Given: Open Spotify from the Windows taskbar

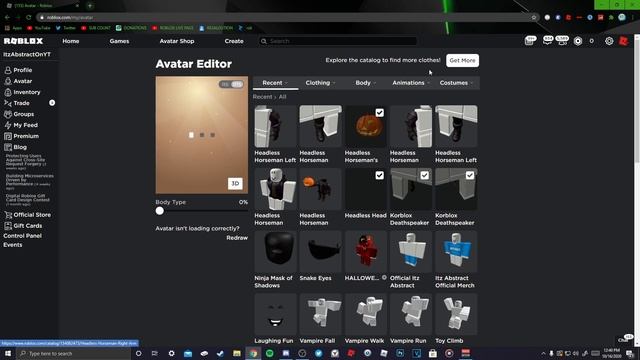Looking at the screenshot, I should tap(270, 353).
